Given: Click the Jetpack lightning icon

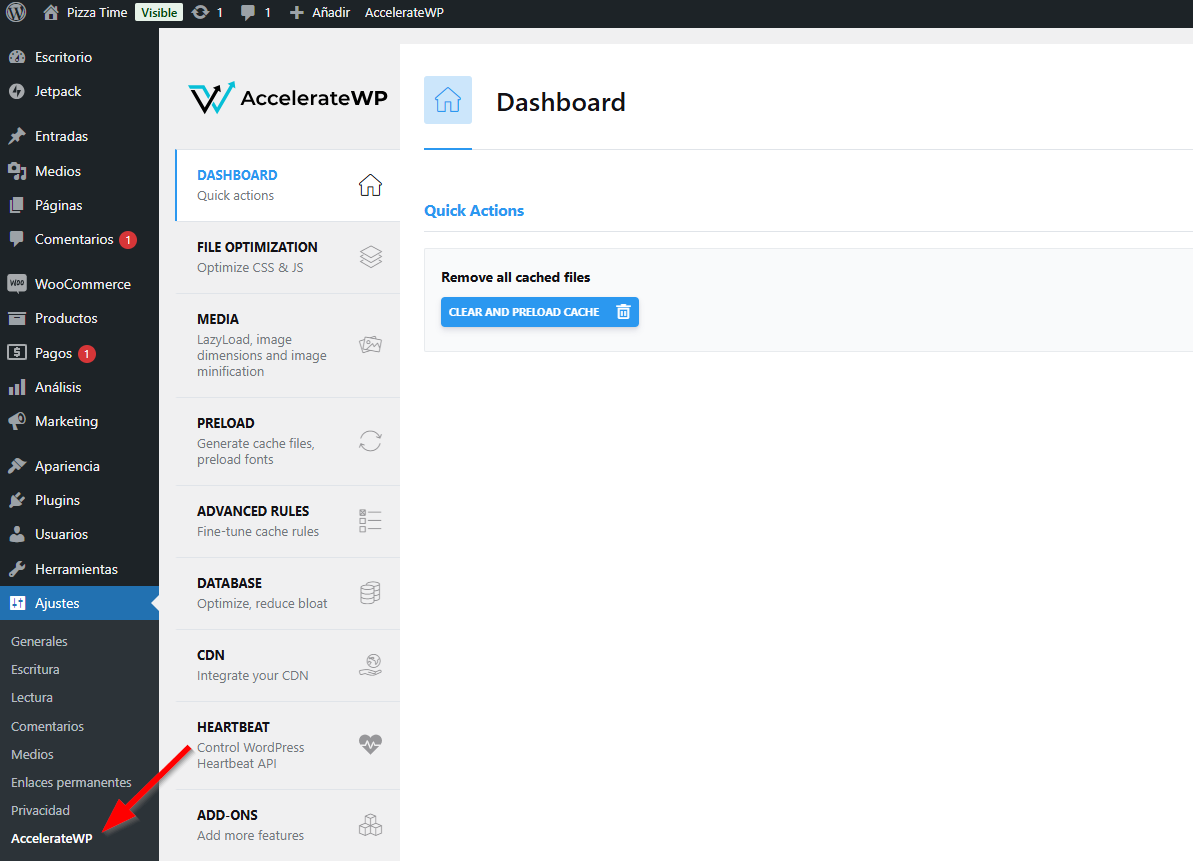Looking at the screenshot, I should (17, 91).
